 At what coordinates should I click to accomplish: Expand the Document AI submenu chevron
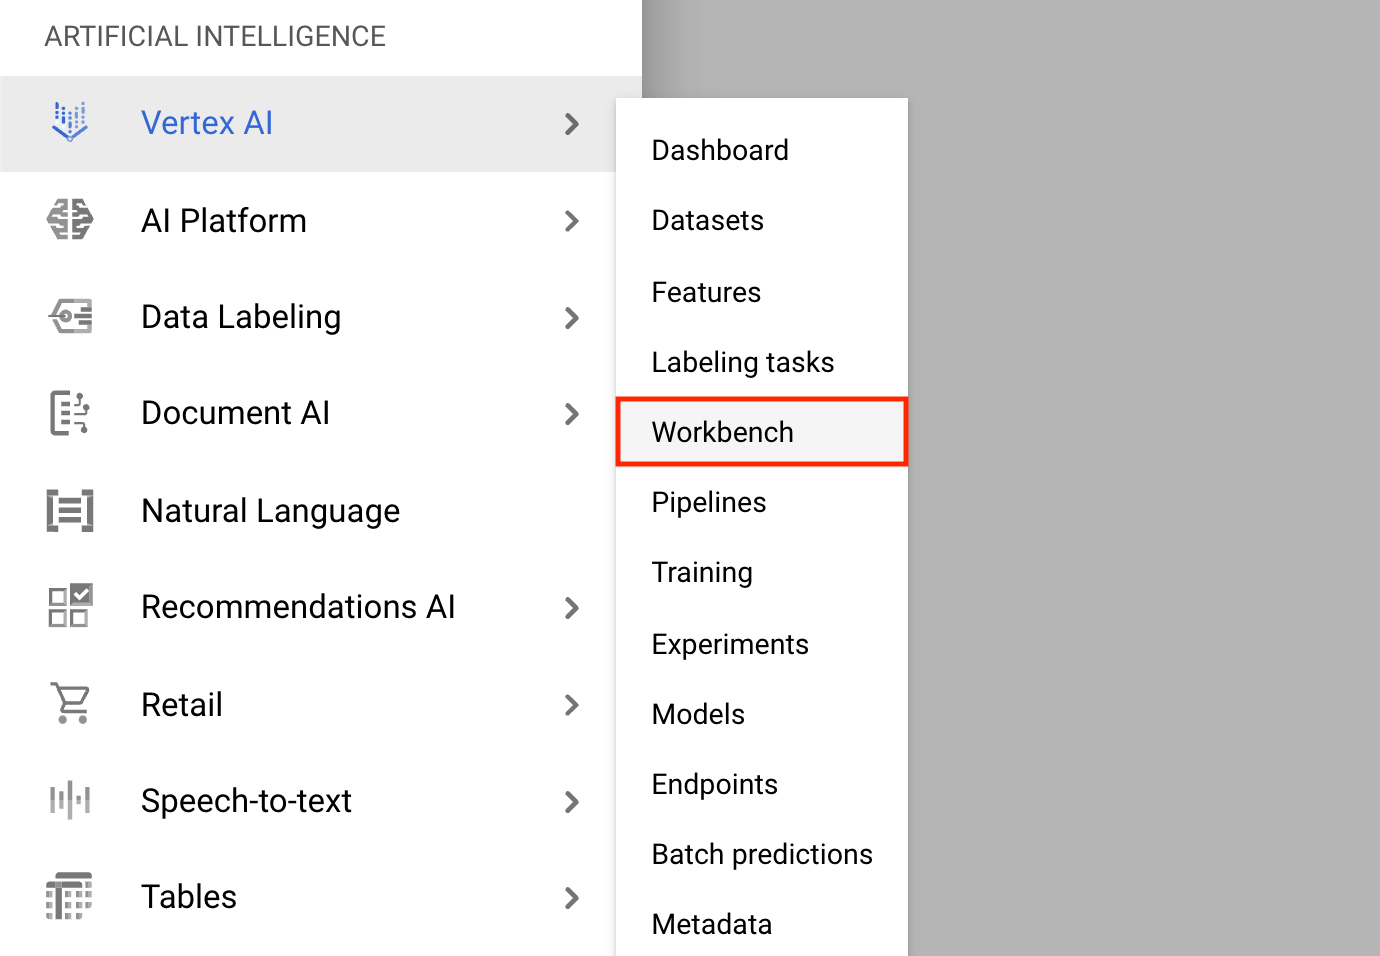click(572, 414)
